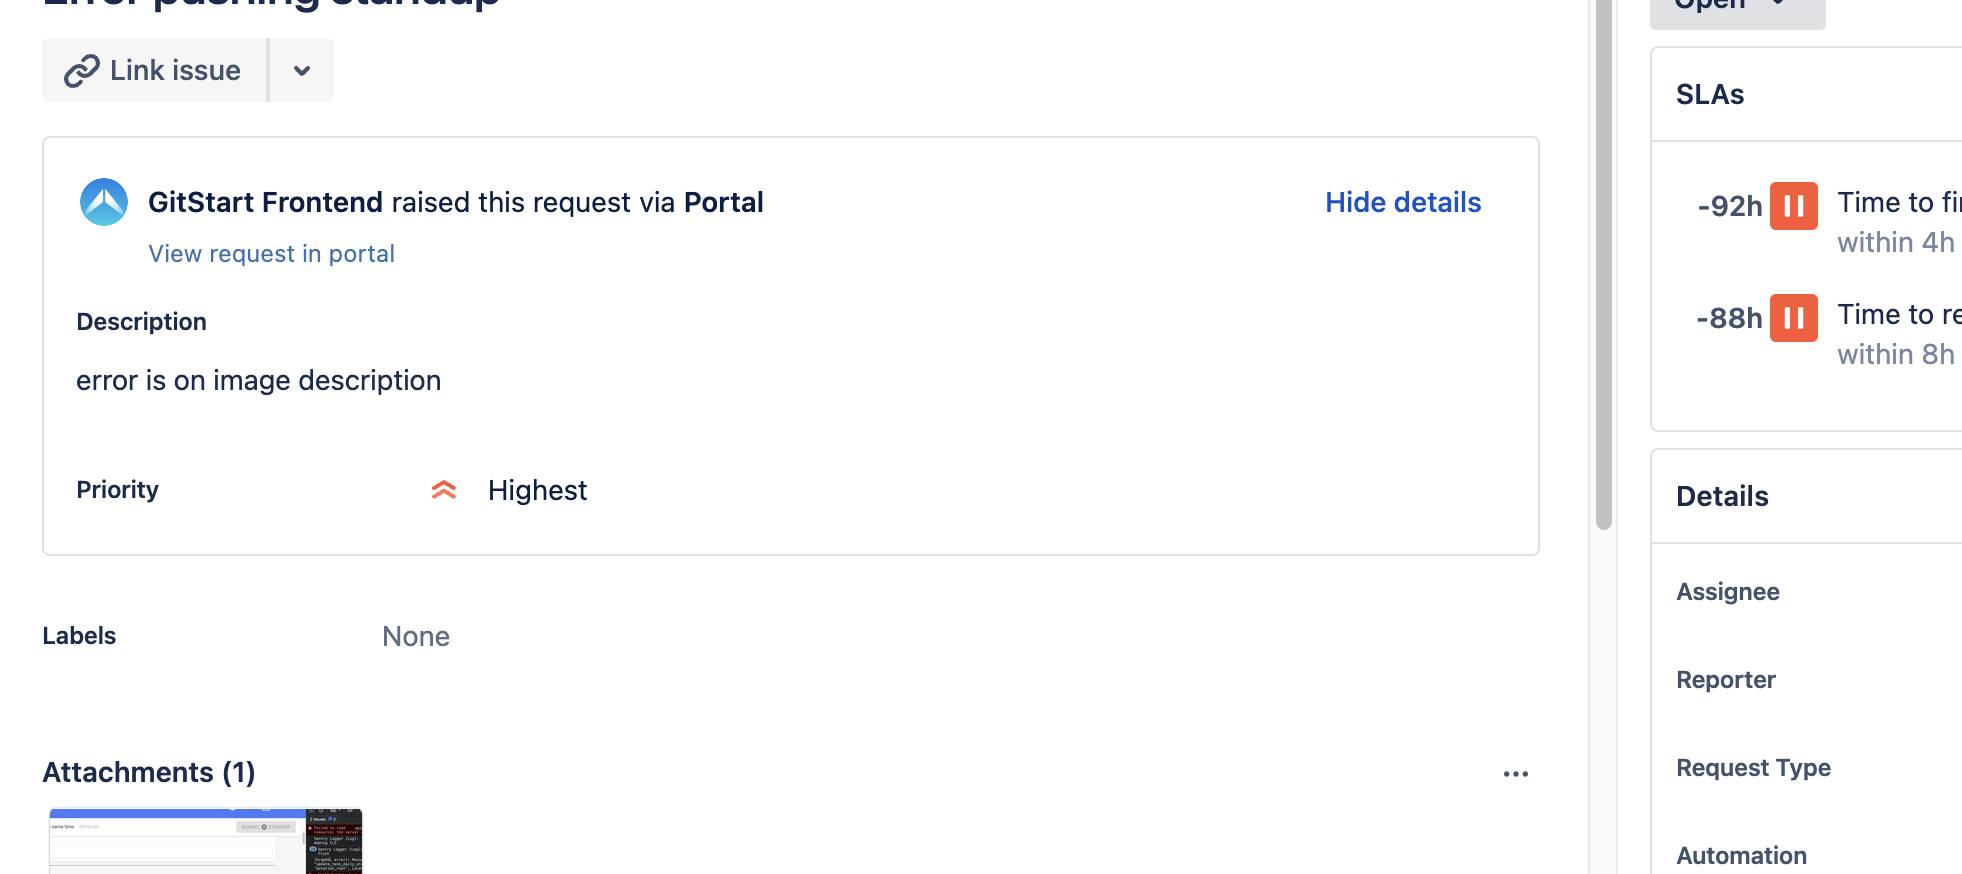Click the Highest priority value
This screenshot has height=874, width=1962.
[537, 490]
